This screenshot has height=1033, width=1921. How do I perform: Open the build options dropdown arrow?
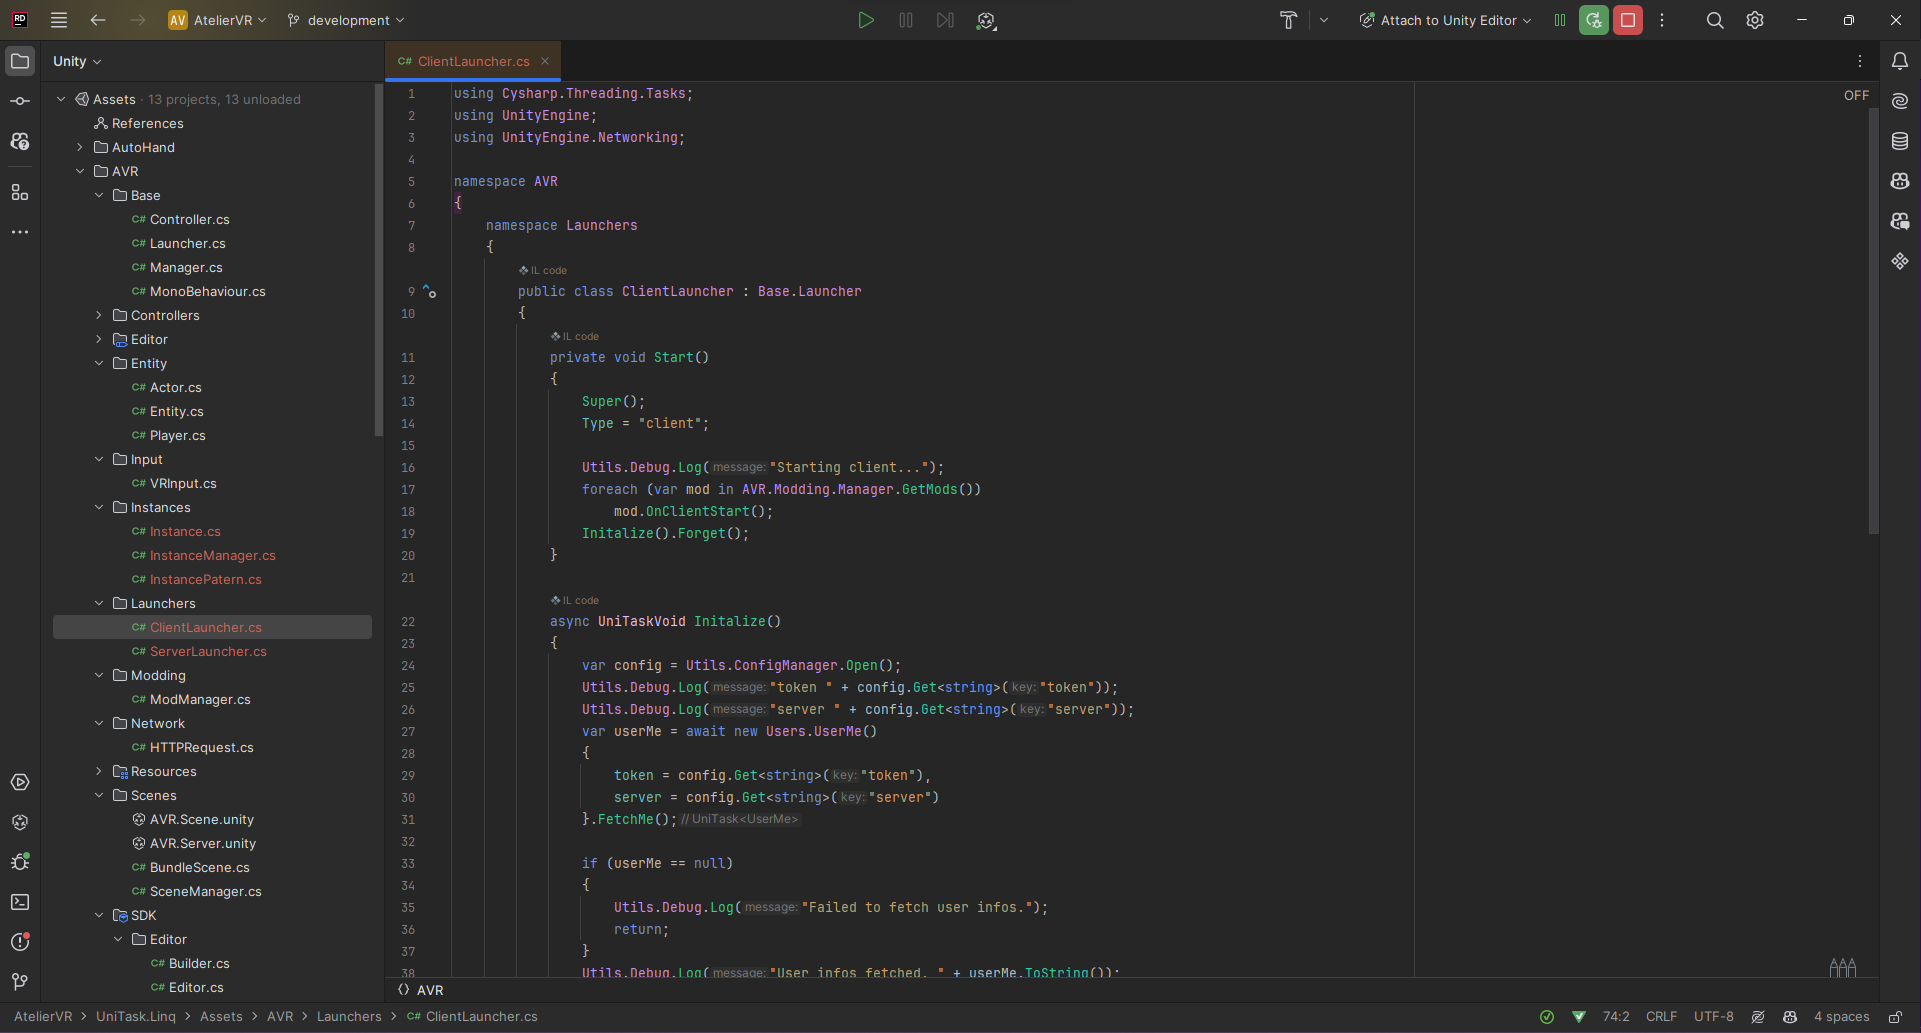tap(1324, 20)
